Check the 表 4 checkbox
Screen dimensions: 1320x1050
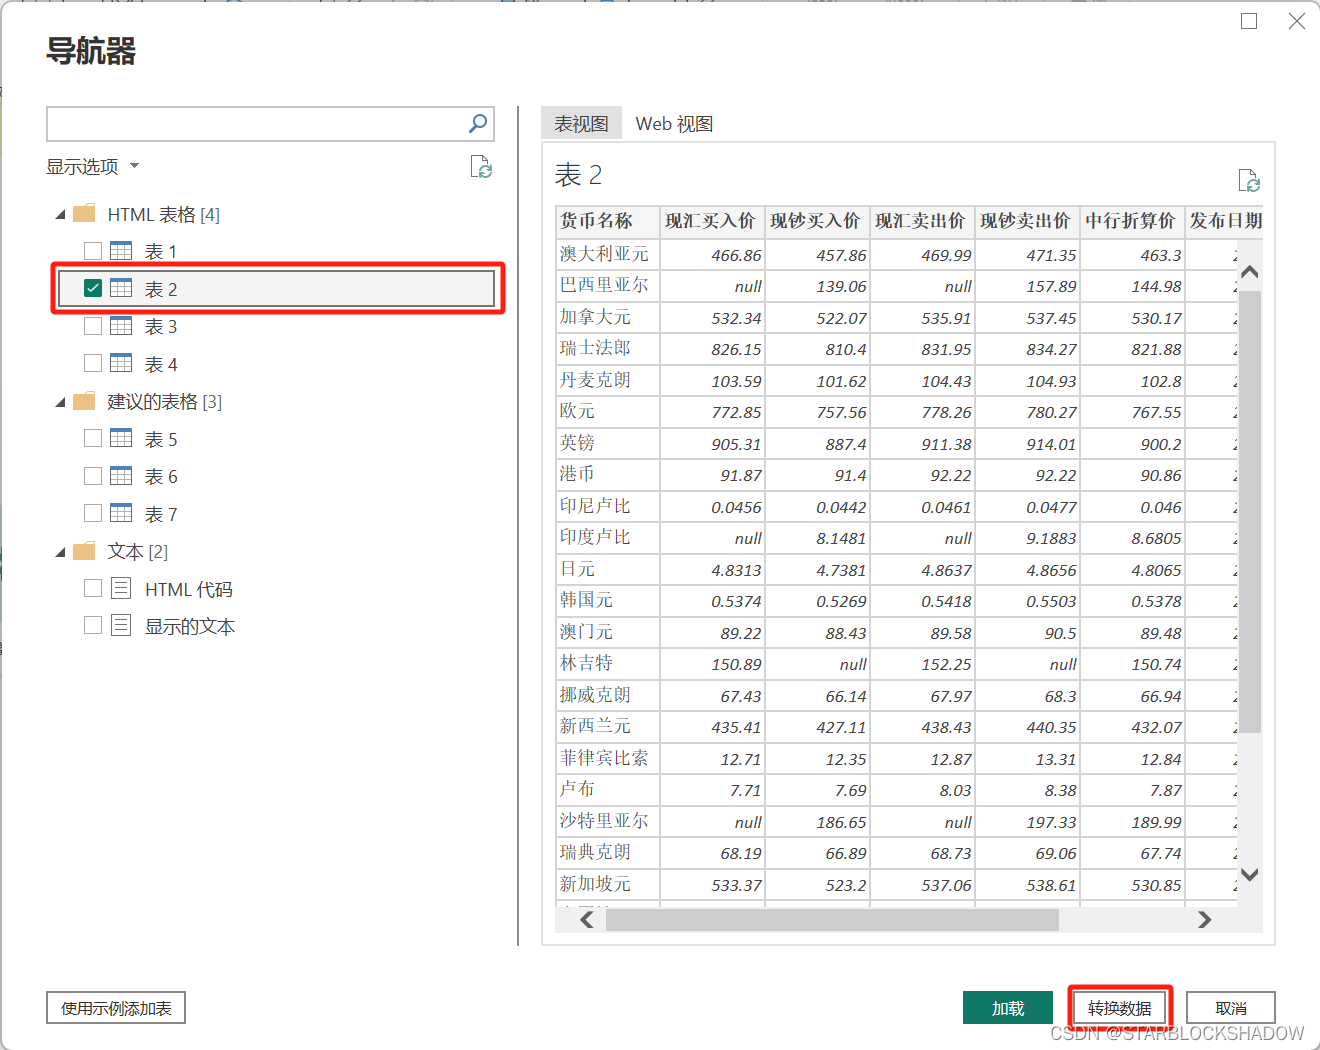[93, 363]
